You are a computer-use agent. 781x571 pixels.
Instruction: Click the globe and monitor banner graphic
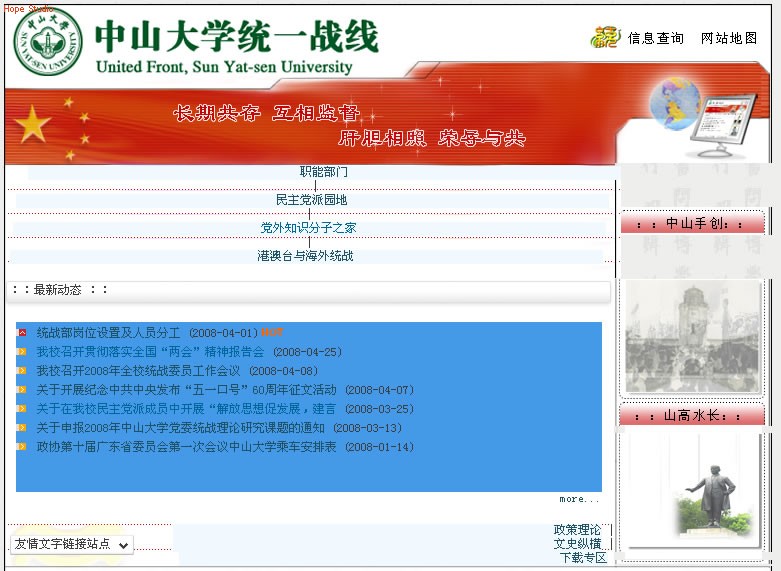(x=702, y=117)
